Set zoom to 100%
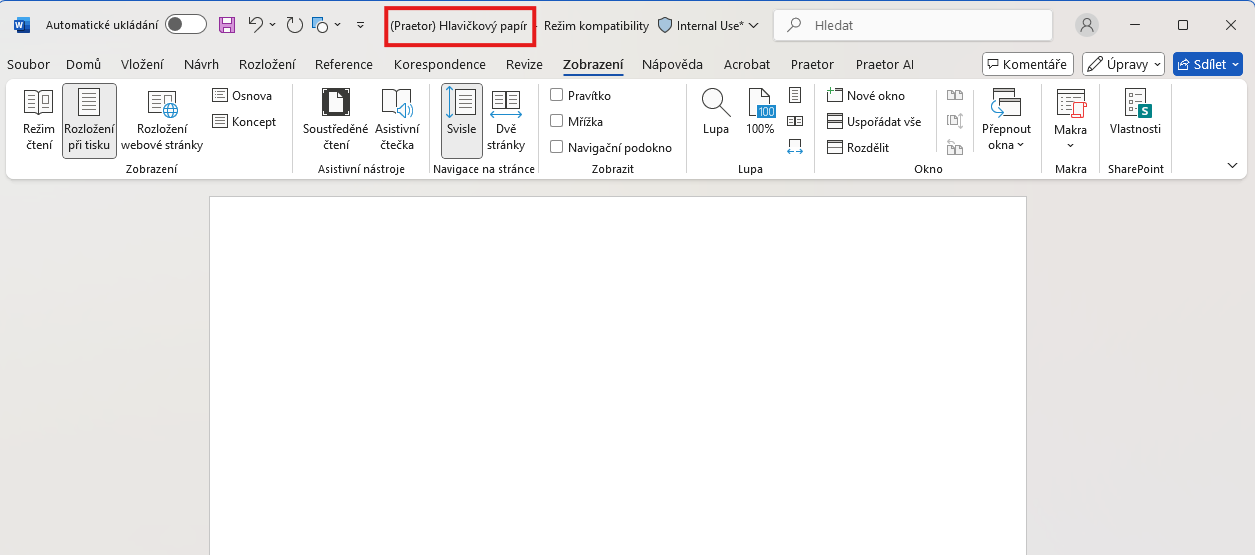Image resolution: width=1255 pixels, height=555 pixels. point(760,112)
